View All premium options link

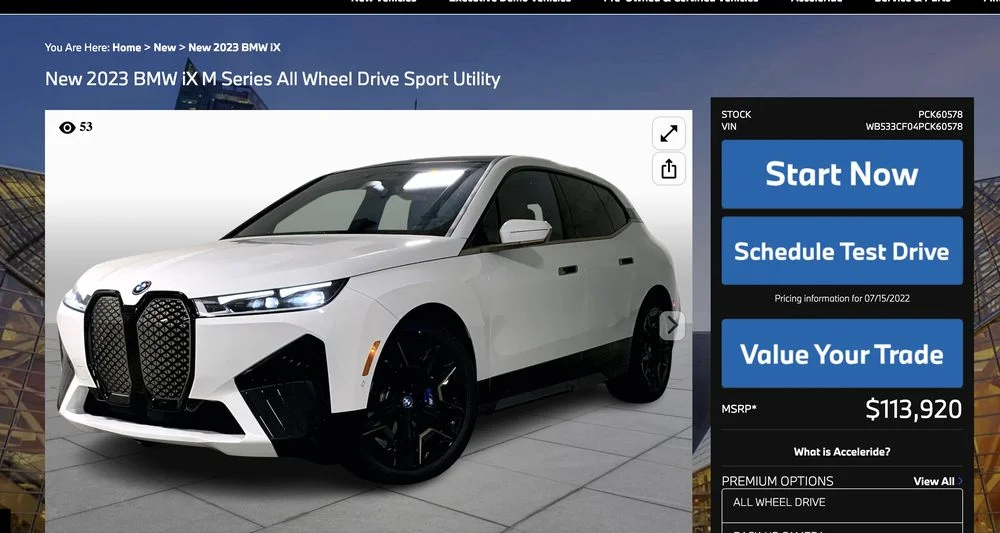coord(934,481)
